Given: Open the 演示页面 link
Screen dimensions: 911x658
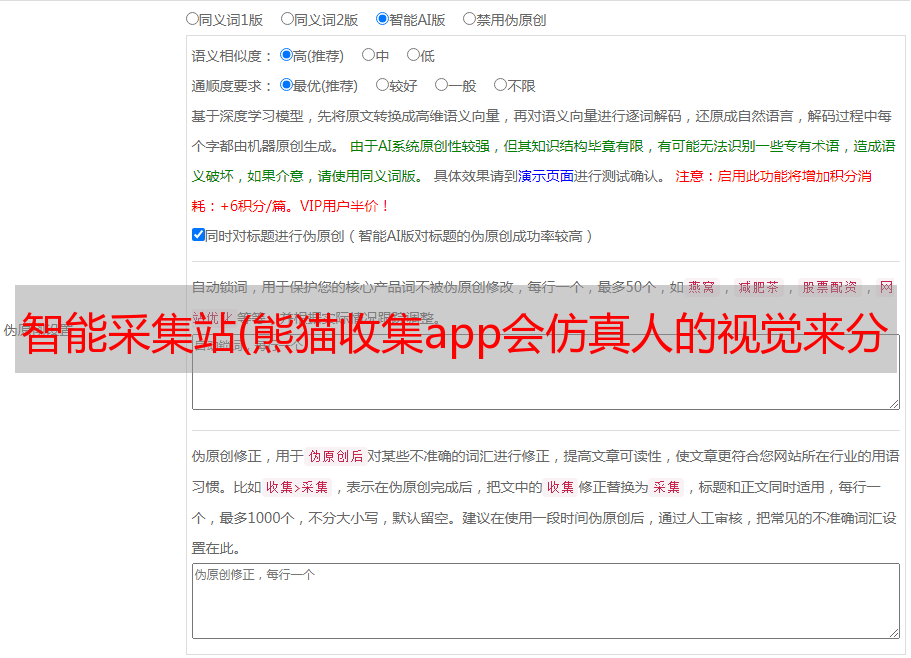Looking at the screenshot, I should [546, 176].
